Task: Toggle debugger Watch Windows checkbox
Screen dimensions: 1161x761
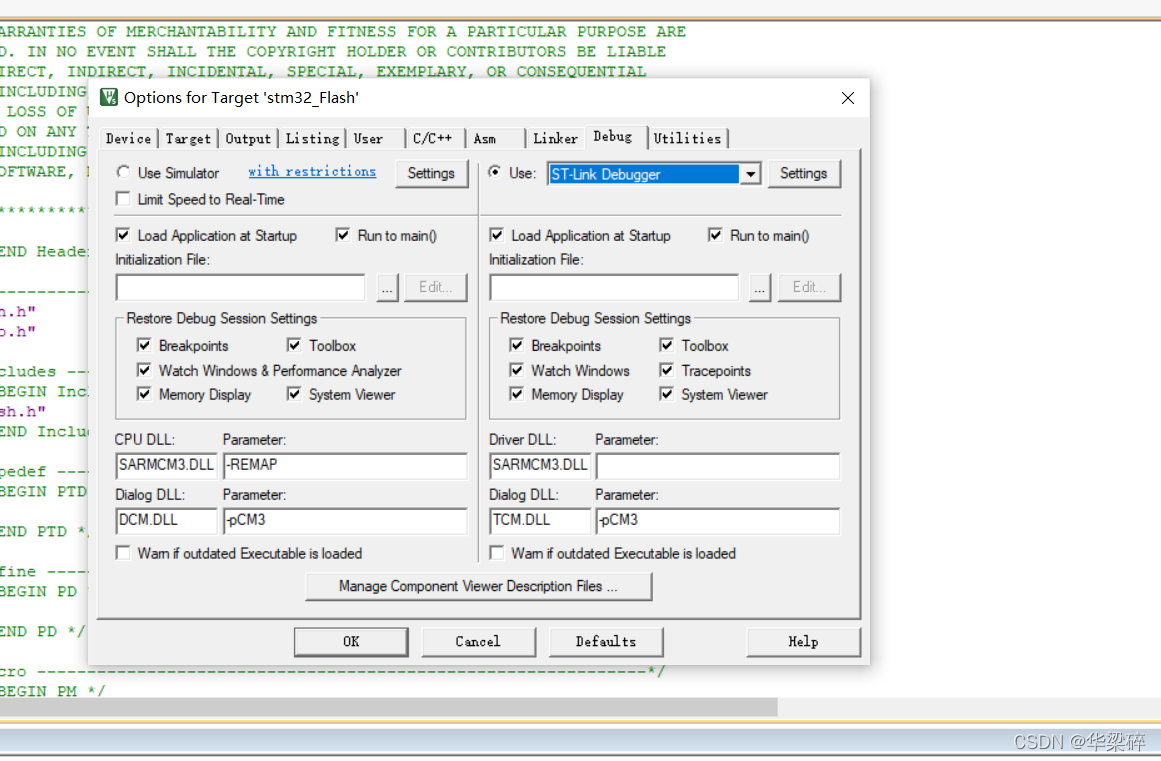Action: pyautogui.click(x=517, y=370)
